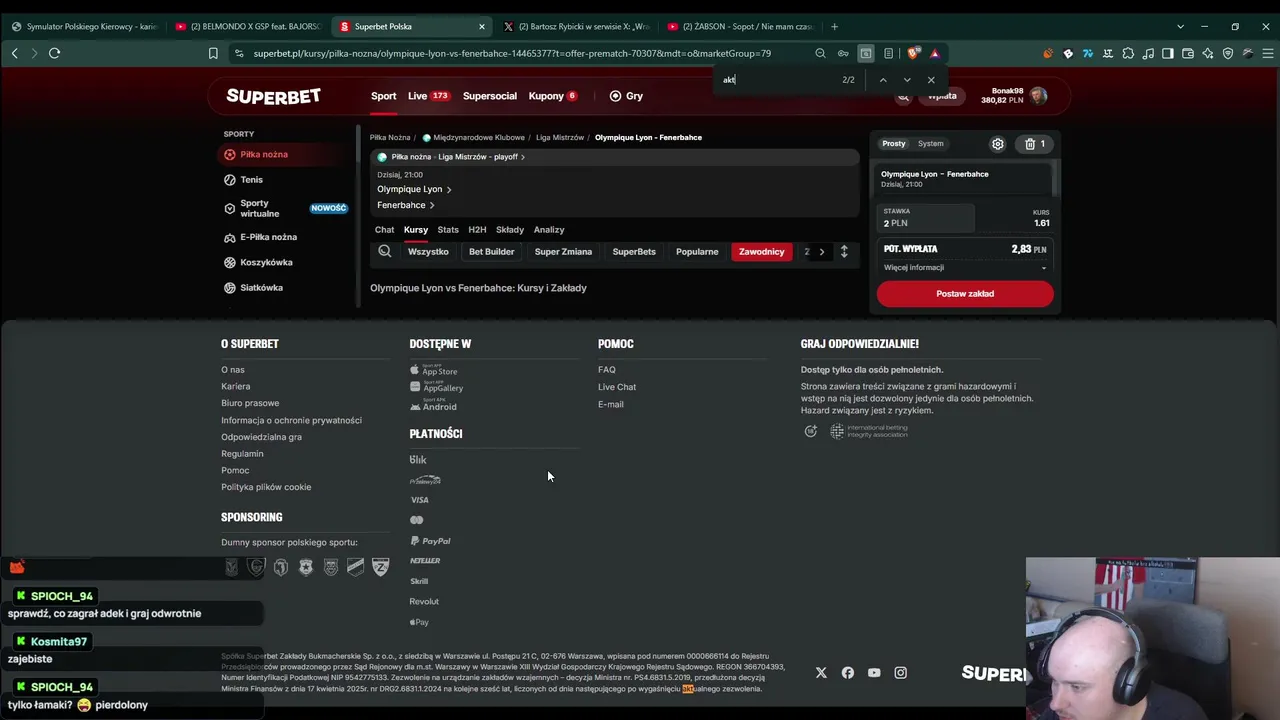Viewport: 1280px width, 720px height.
Task: Switch to the Składy tab
Action: (510, 230)
